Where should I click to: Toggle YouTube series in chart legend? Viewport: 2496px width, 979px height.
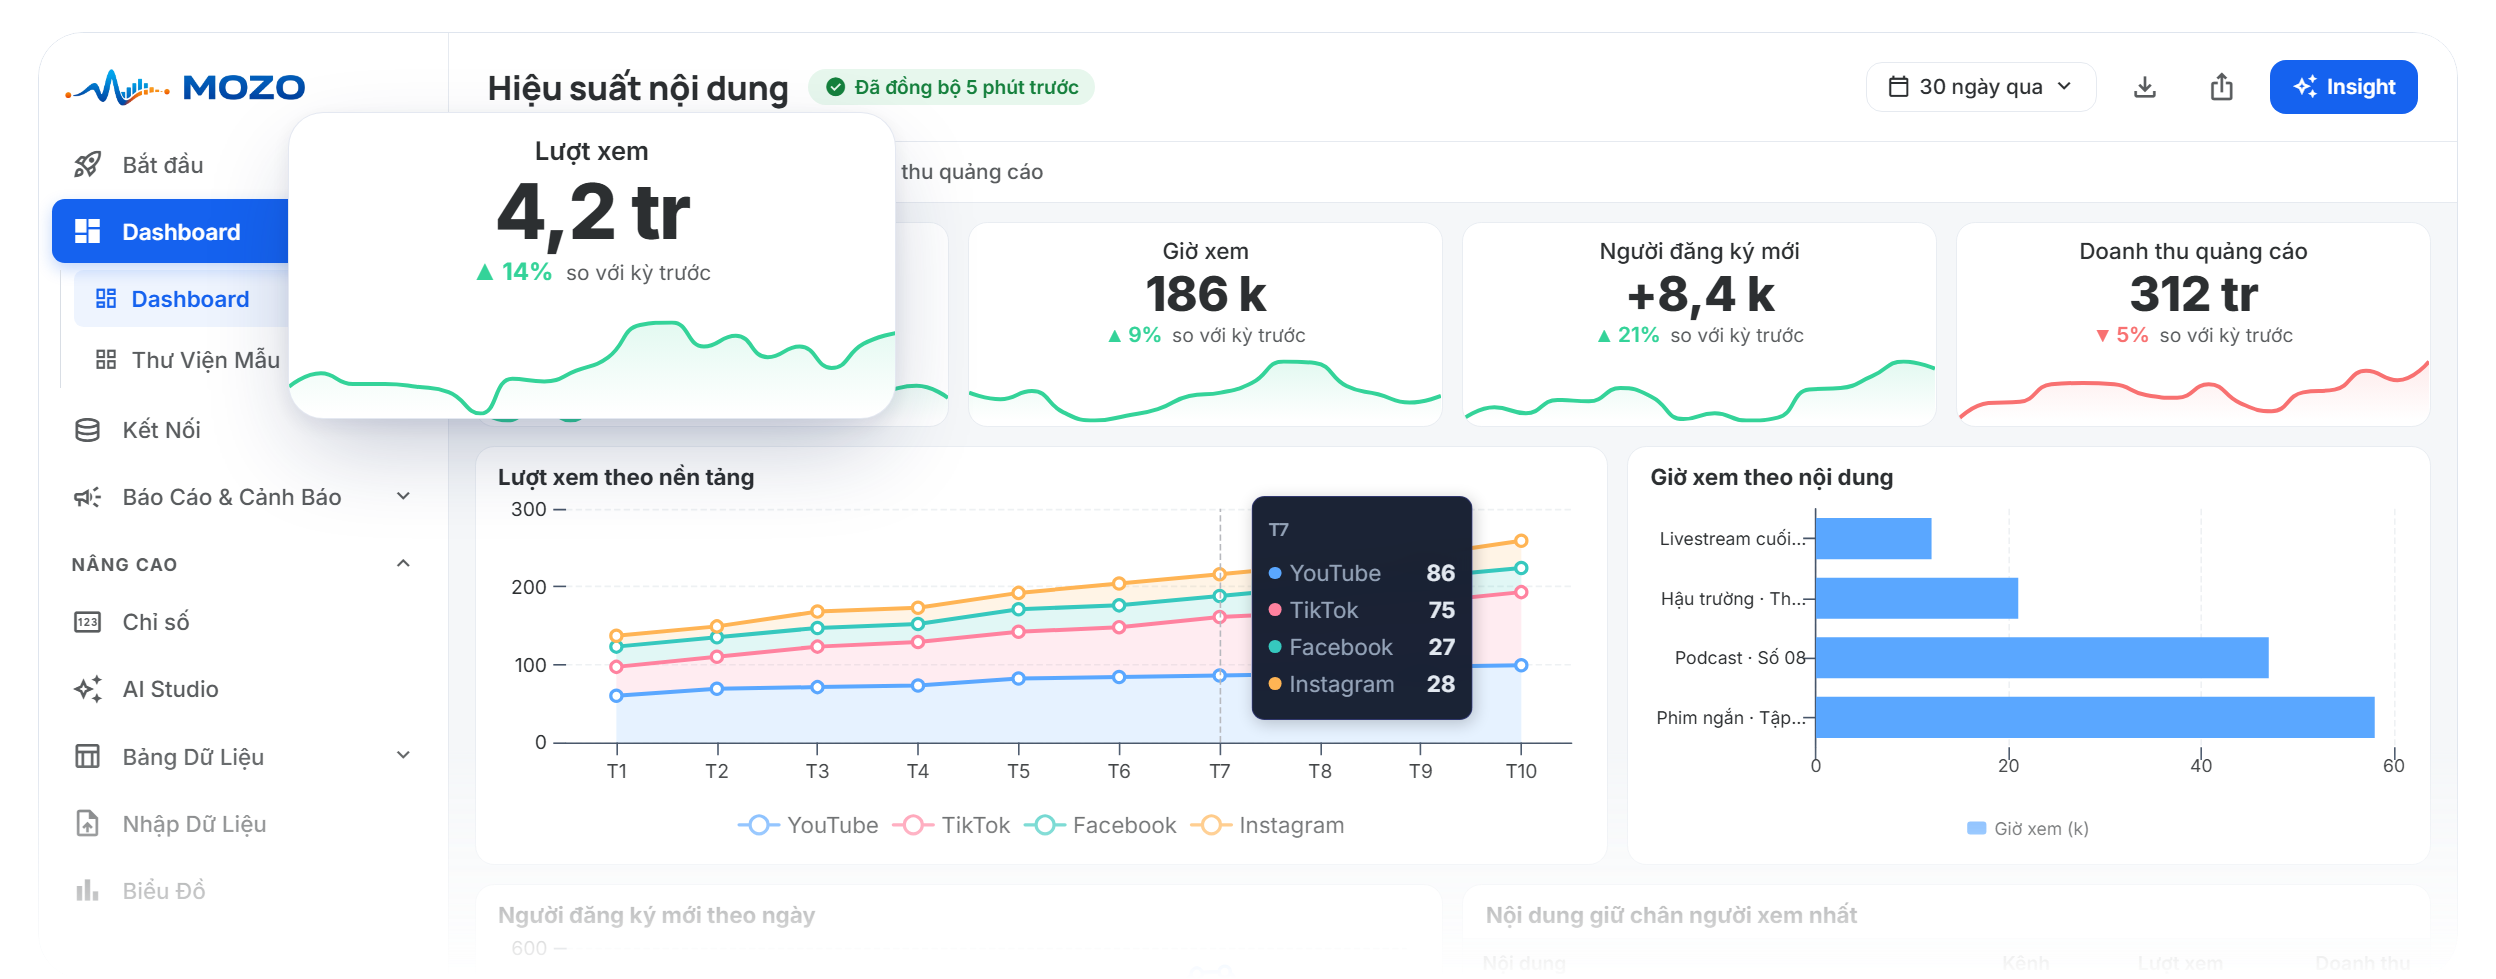pos(808,825)
